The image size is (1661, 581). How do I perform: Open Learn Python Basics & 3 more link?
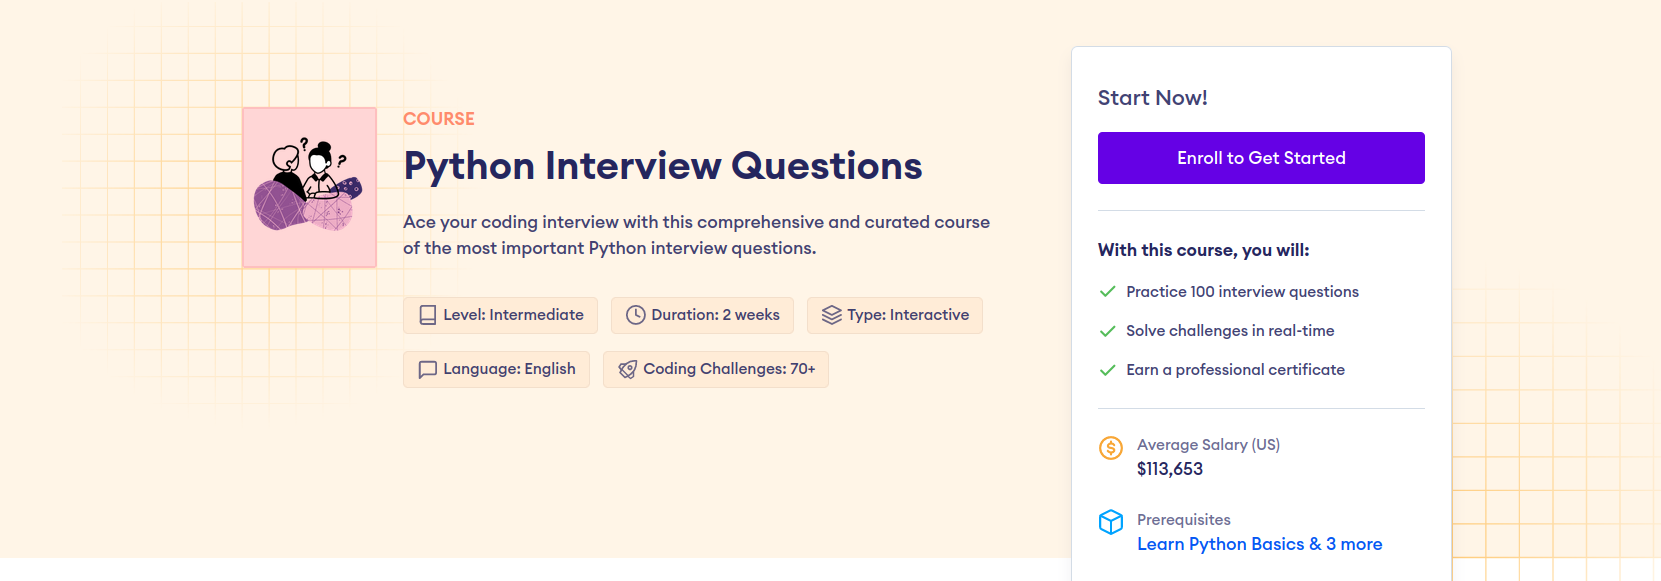click(x=1259, y=543)
